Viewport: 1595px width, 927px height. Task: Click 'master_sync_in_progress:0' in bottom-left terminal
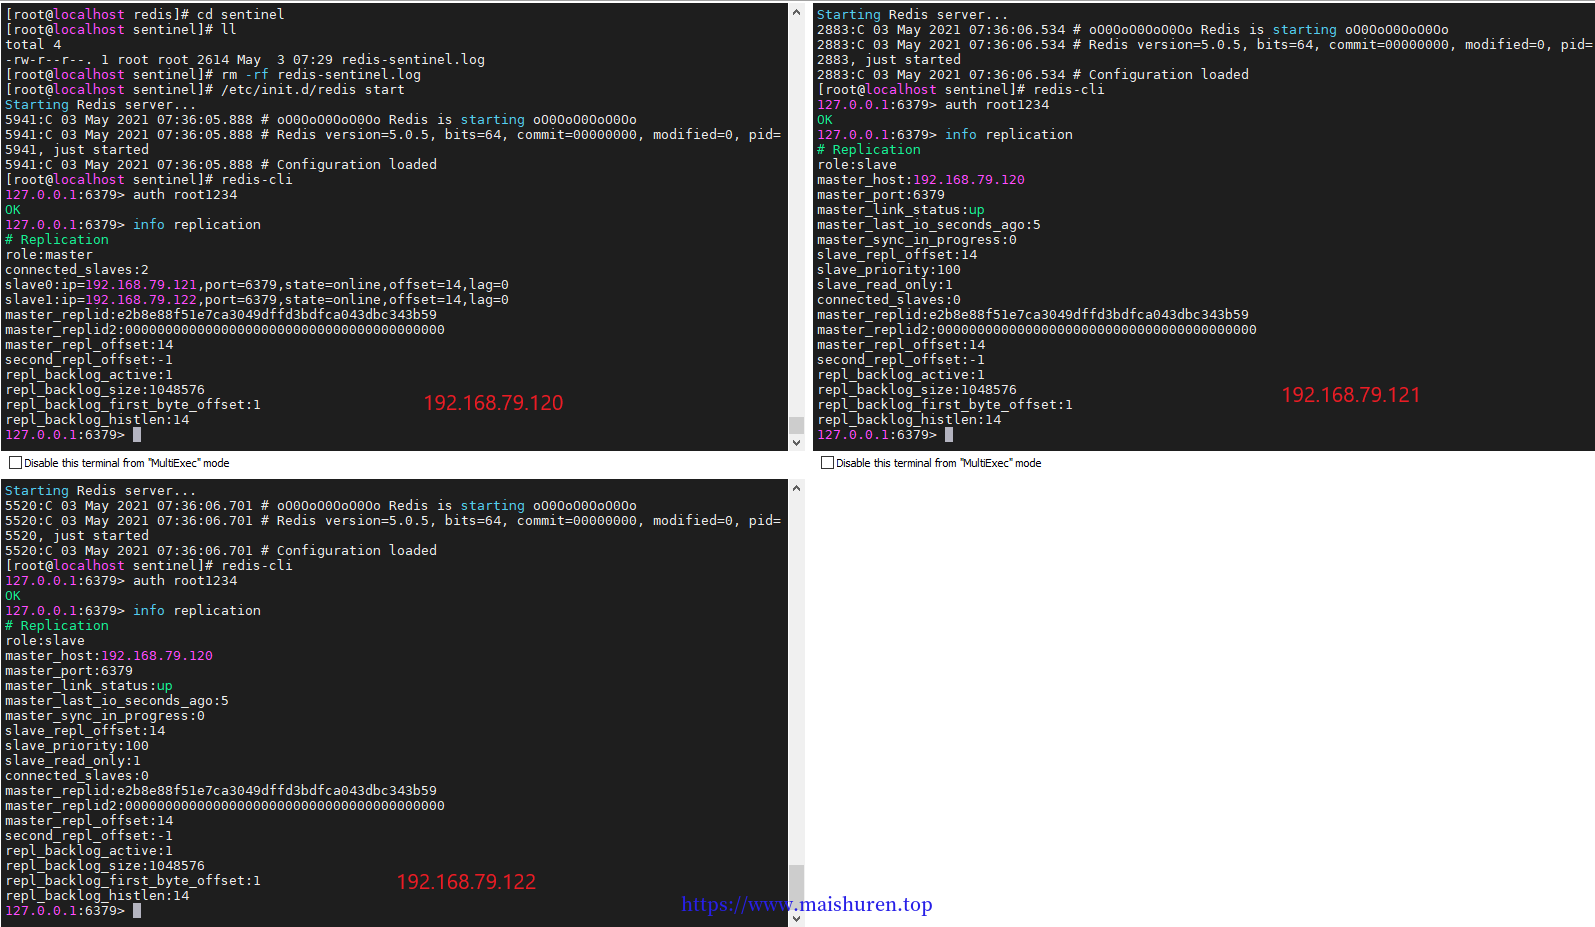point(105,716)
